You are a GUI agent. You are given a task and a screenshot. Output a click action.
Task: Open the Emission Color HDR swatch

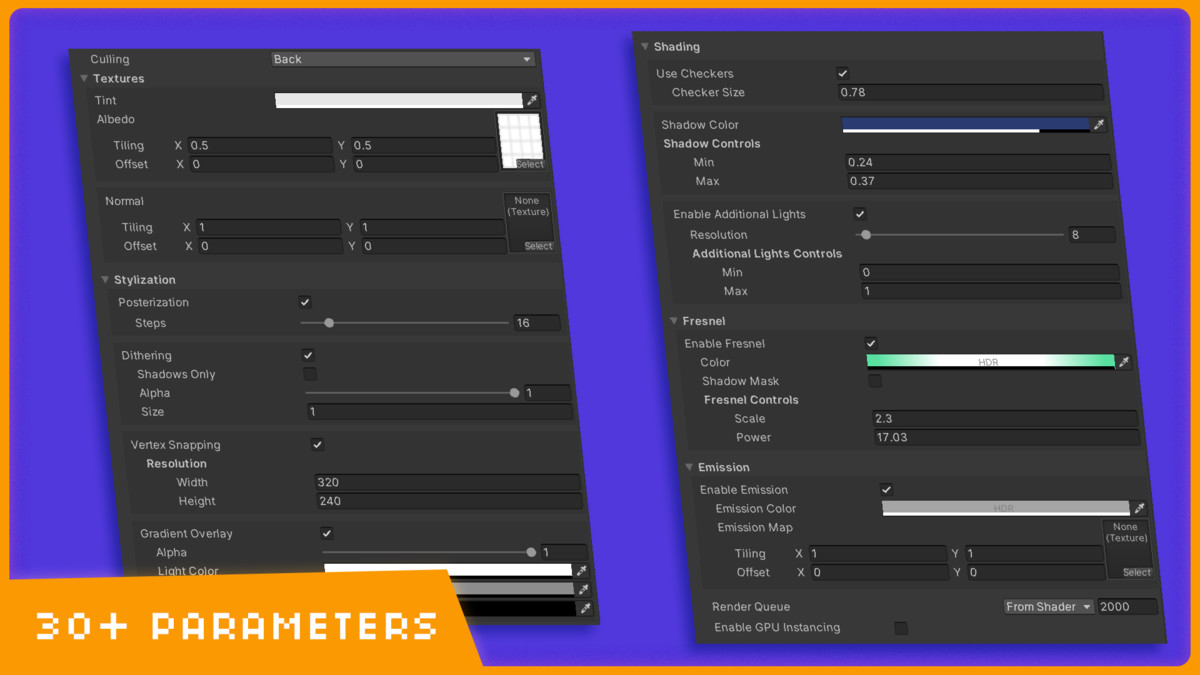[1006, 508]
